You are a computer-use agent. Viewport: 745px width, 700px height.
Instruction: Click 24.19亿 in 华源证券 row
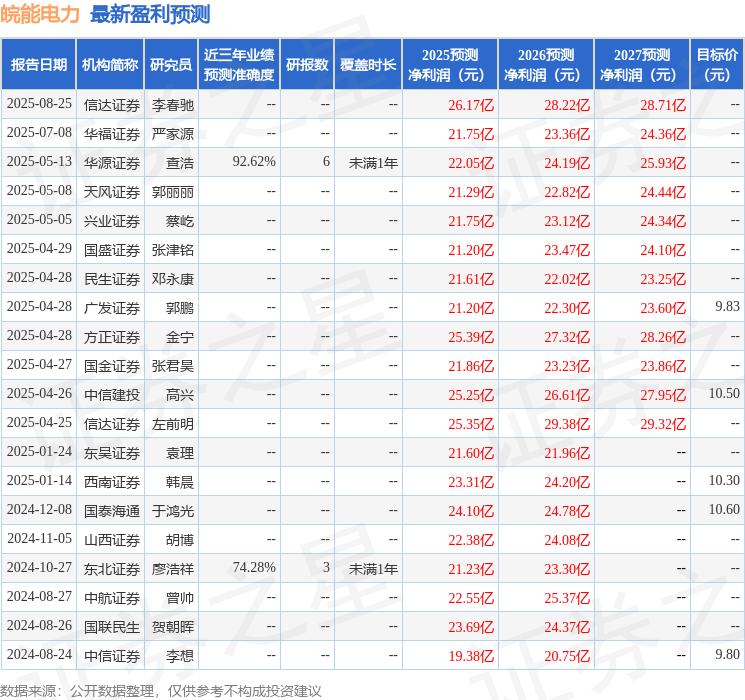pos(567,163)
